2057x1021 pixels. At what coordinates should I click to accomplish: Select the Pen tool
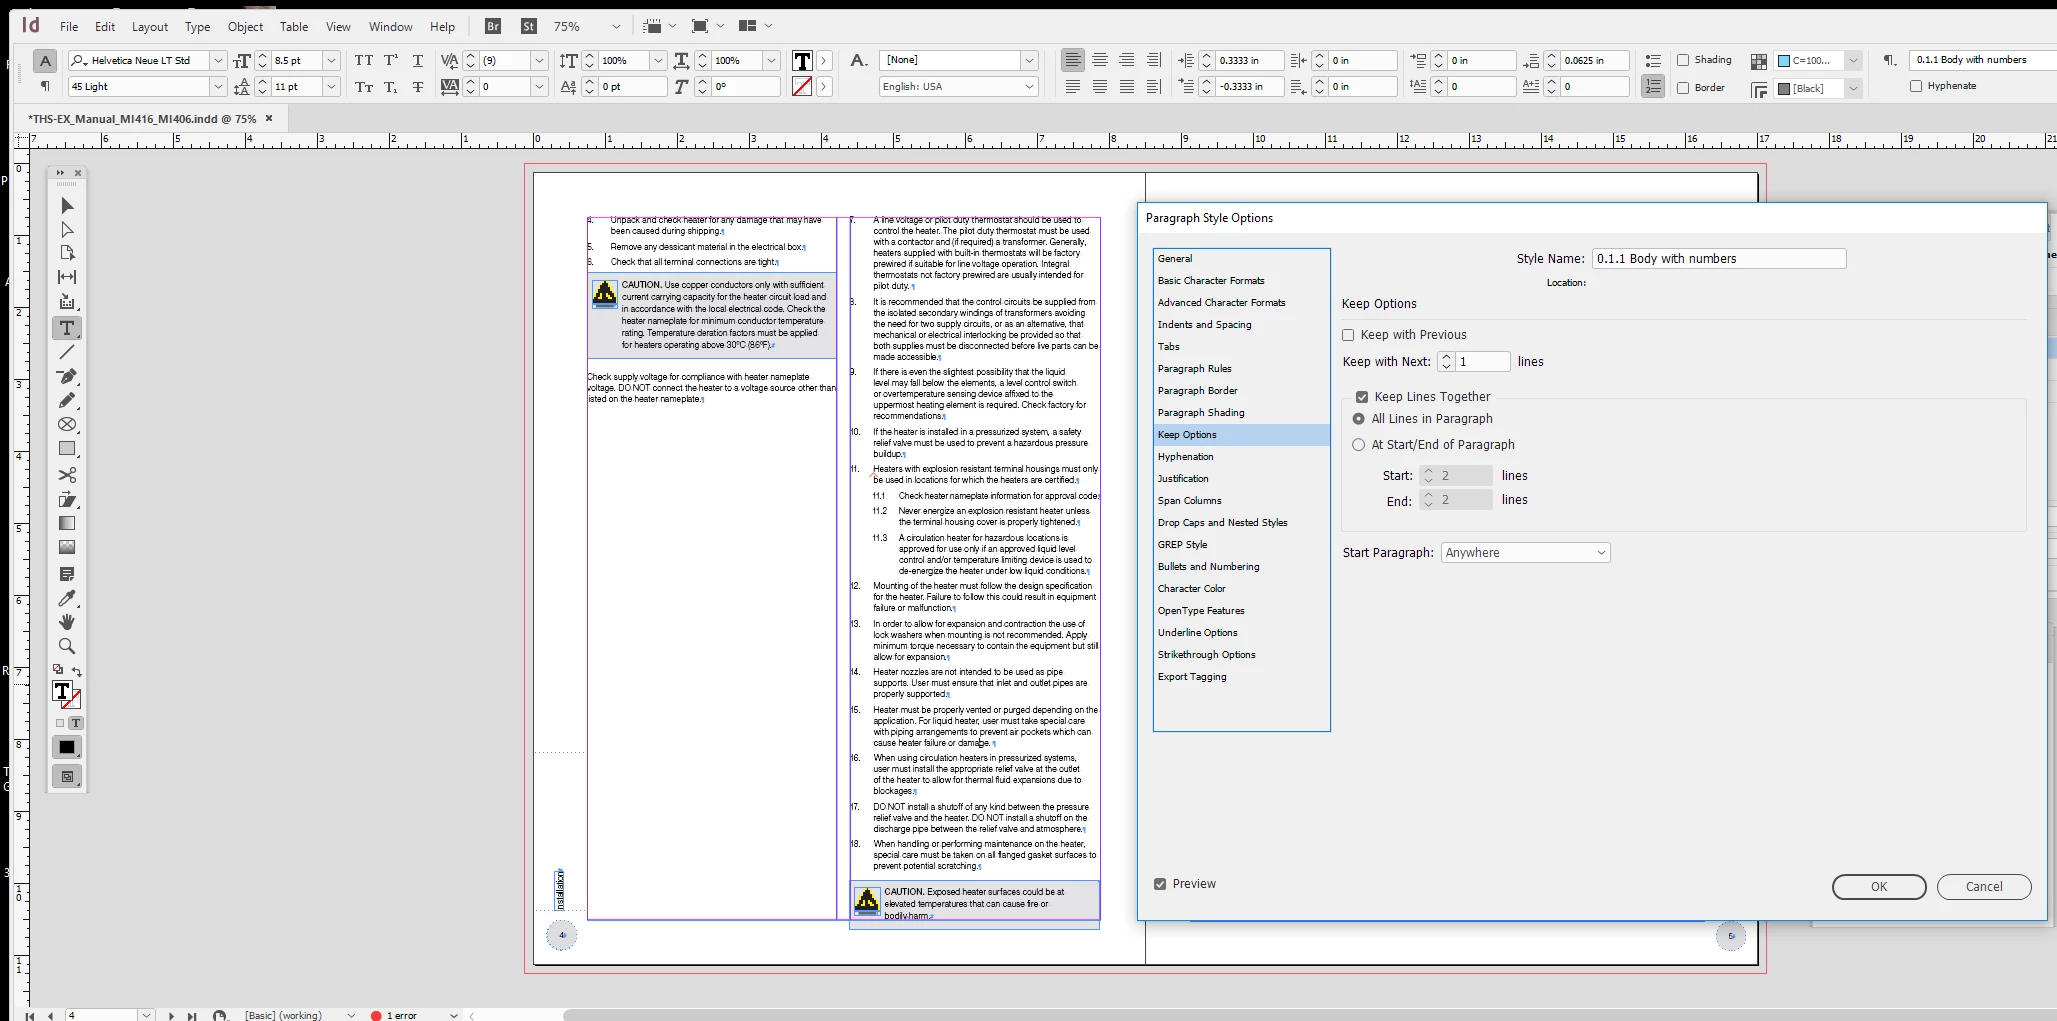click(x=67, y=376)
